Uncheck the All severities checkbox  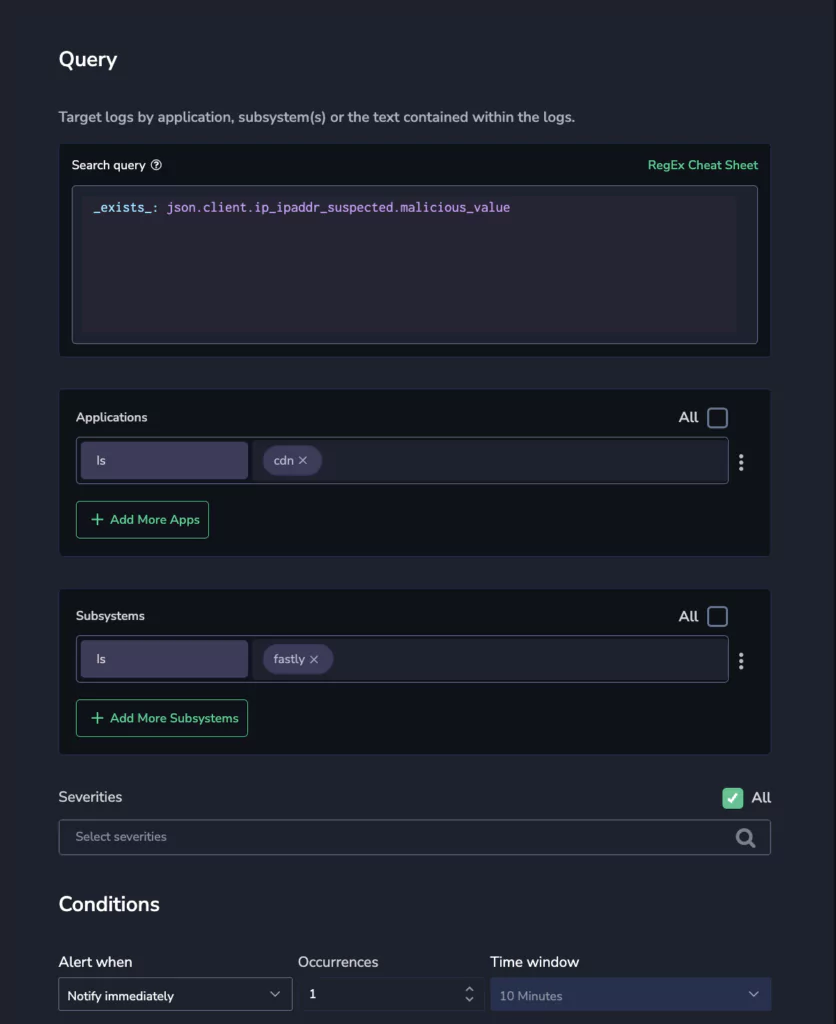point(733,798)
